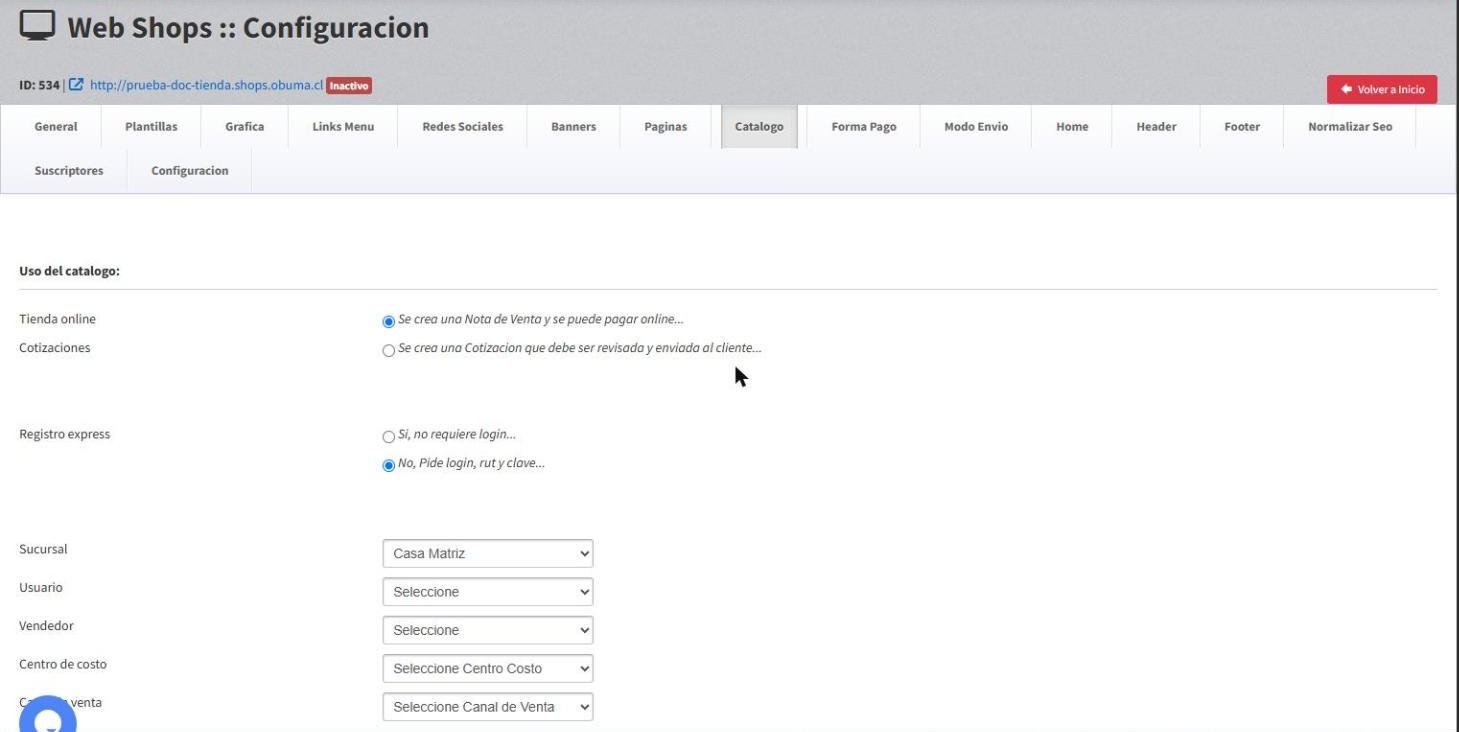Choose 'Si, no requiere login' radio
1459x732 pixels.
[388, 437]
